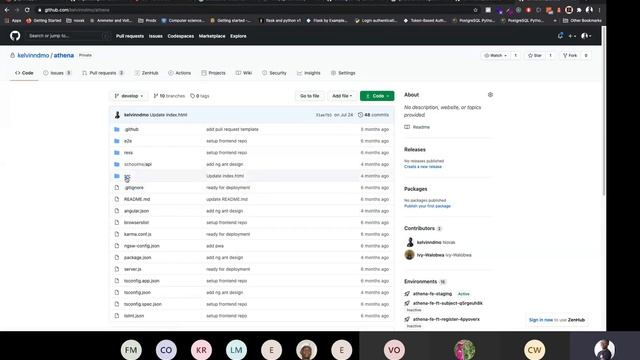Switch to the Wiki tab
The width and height of the screenshot is (640, 360).
point(244,73)
